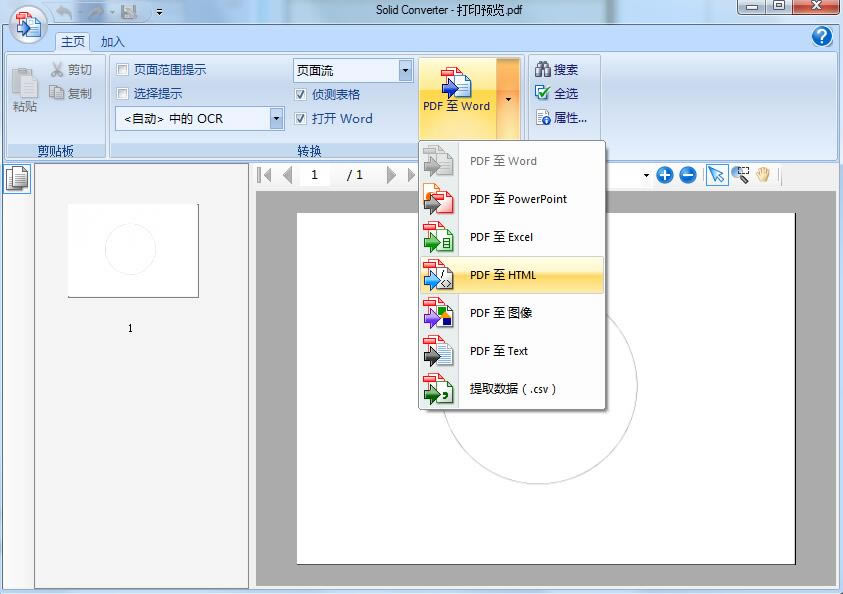Image resolution: width=843 pixels, height=594 pixels.
Task: Click the 剪贴板 group label
Action: 55,152
